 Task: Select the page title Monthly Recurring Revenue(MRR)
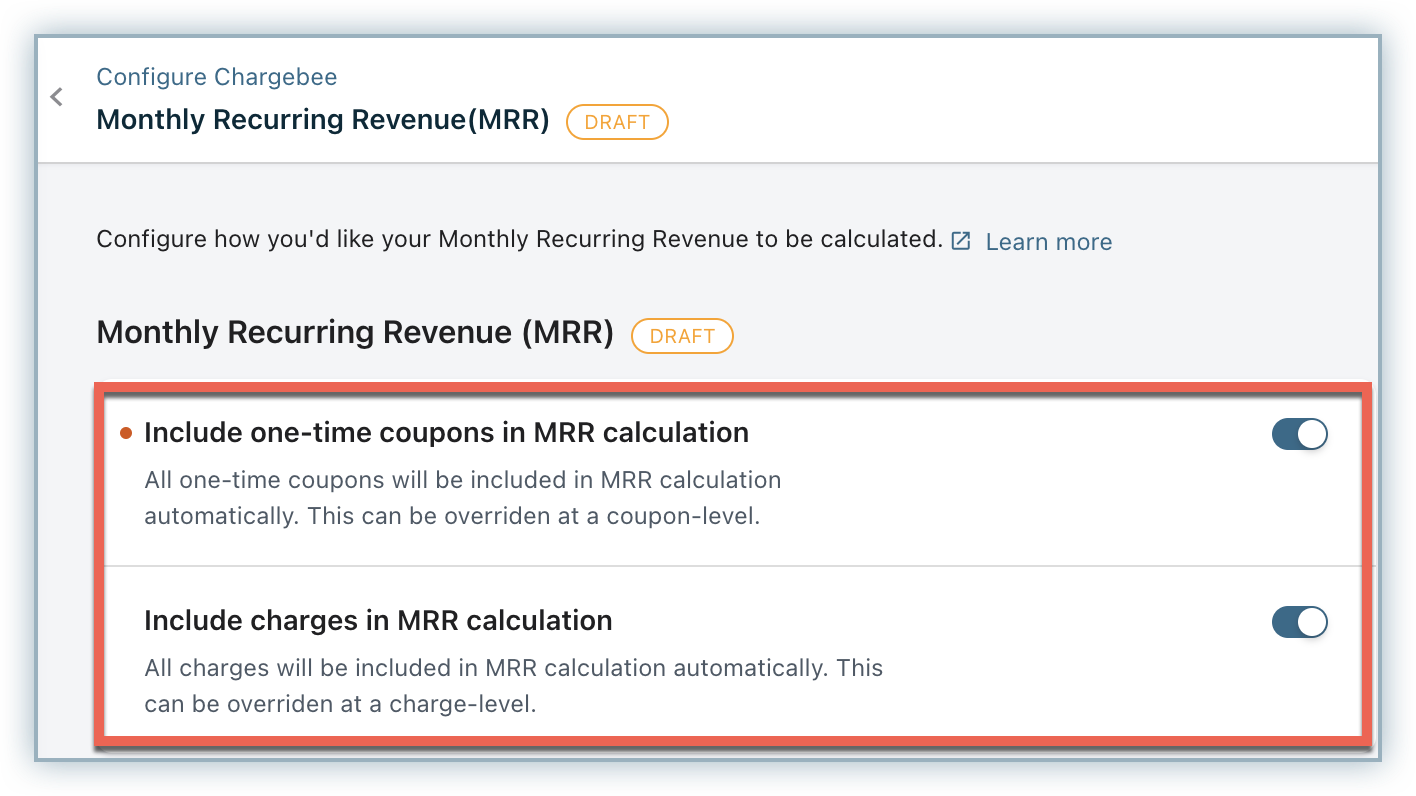323,120
